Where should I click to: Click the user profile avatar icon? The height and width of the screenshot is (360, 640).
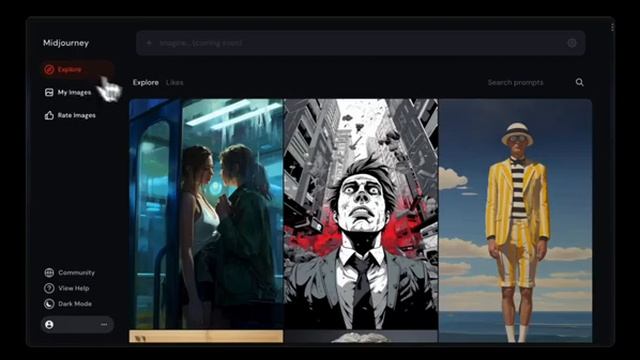point(49,324)
